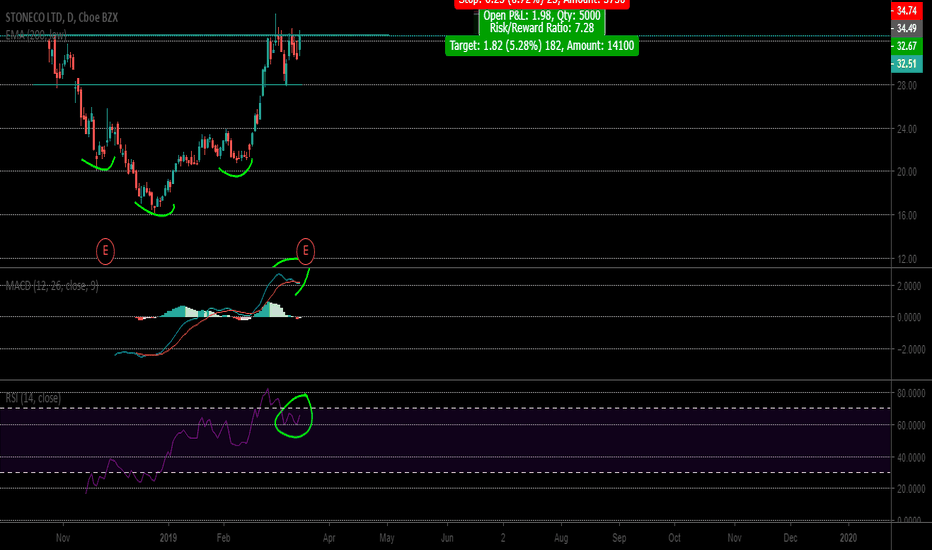Click the RSI 60.0000 axis value
This screenshot has width=932, height=550.
click(x=911, y=425)
